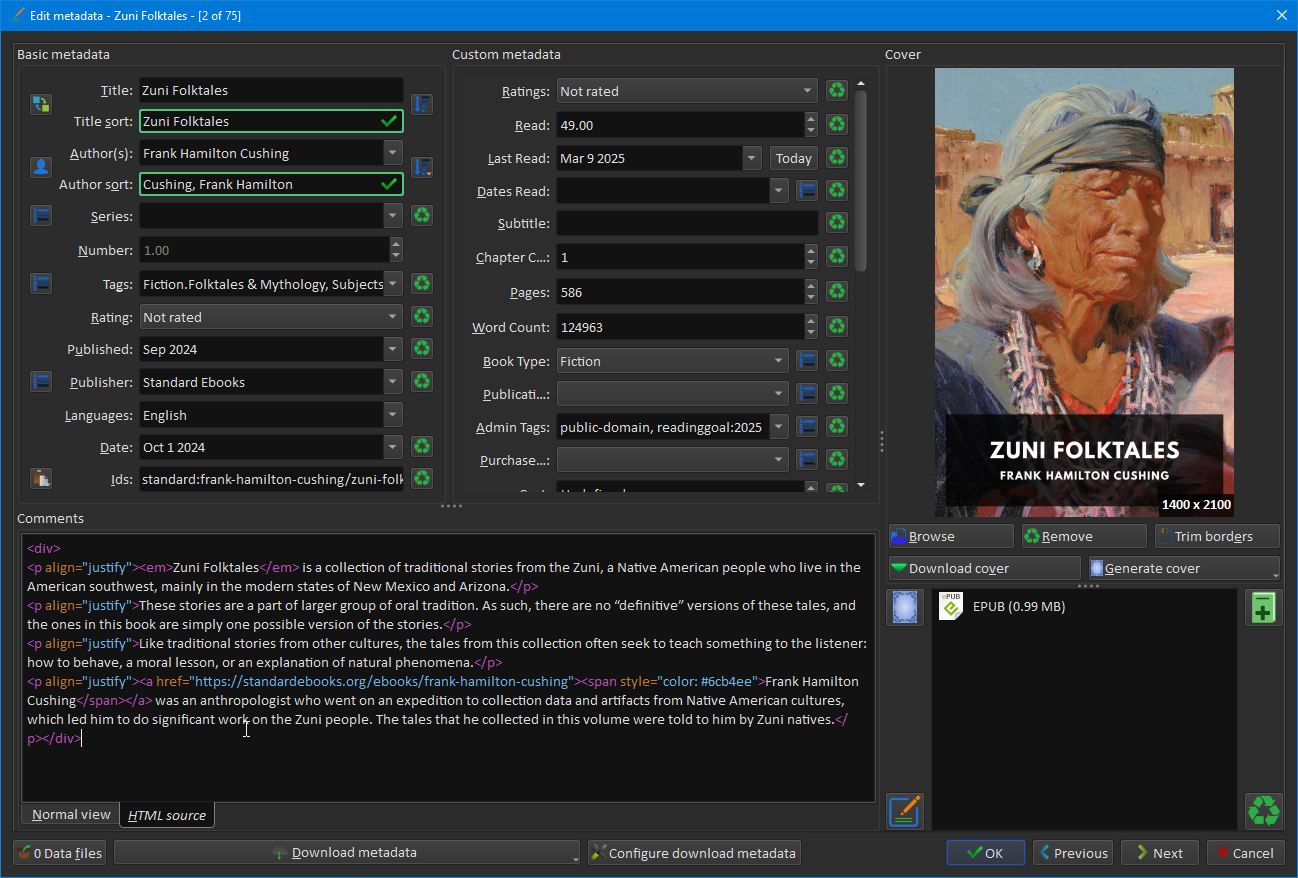Open the manage authors icon
The image size is (1298, 878).
41,167
